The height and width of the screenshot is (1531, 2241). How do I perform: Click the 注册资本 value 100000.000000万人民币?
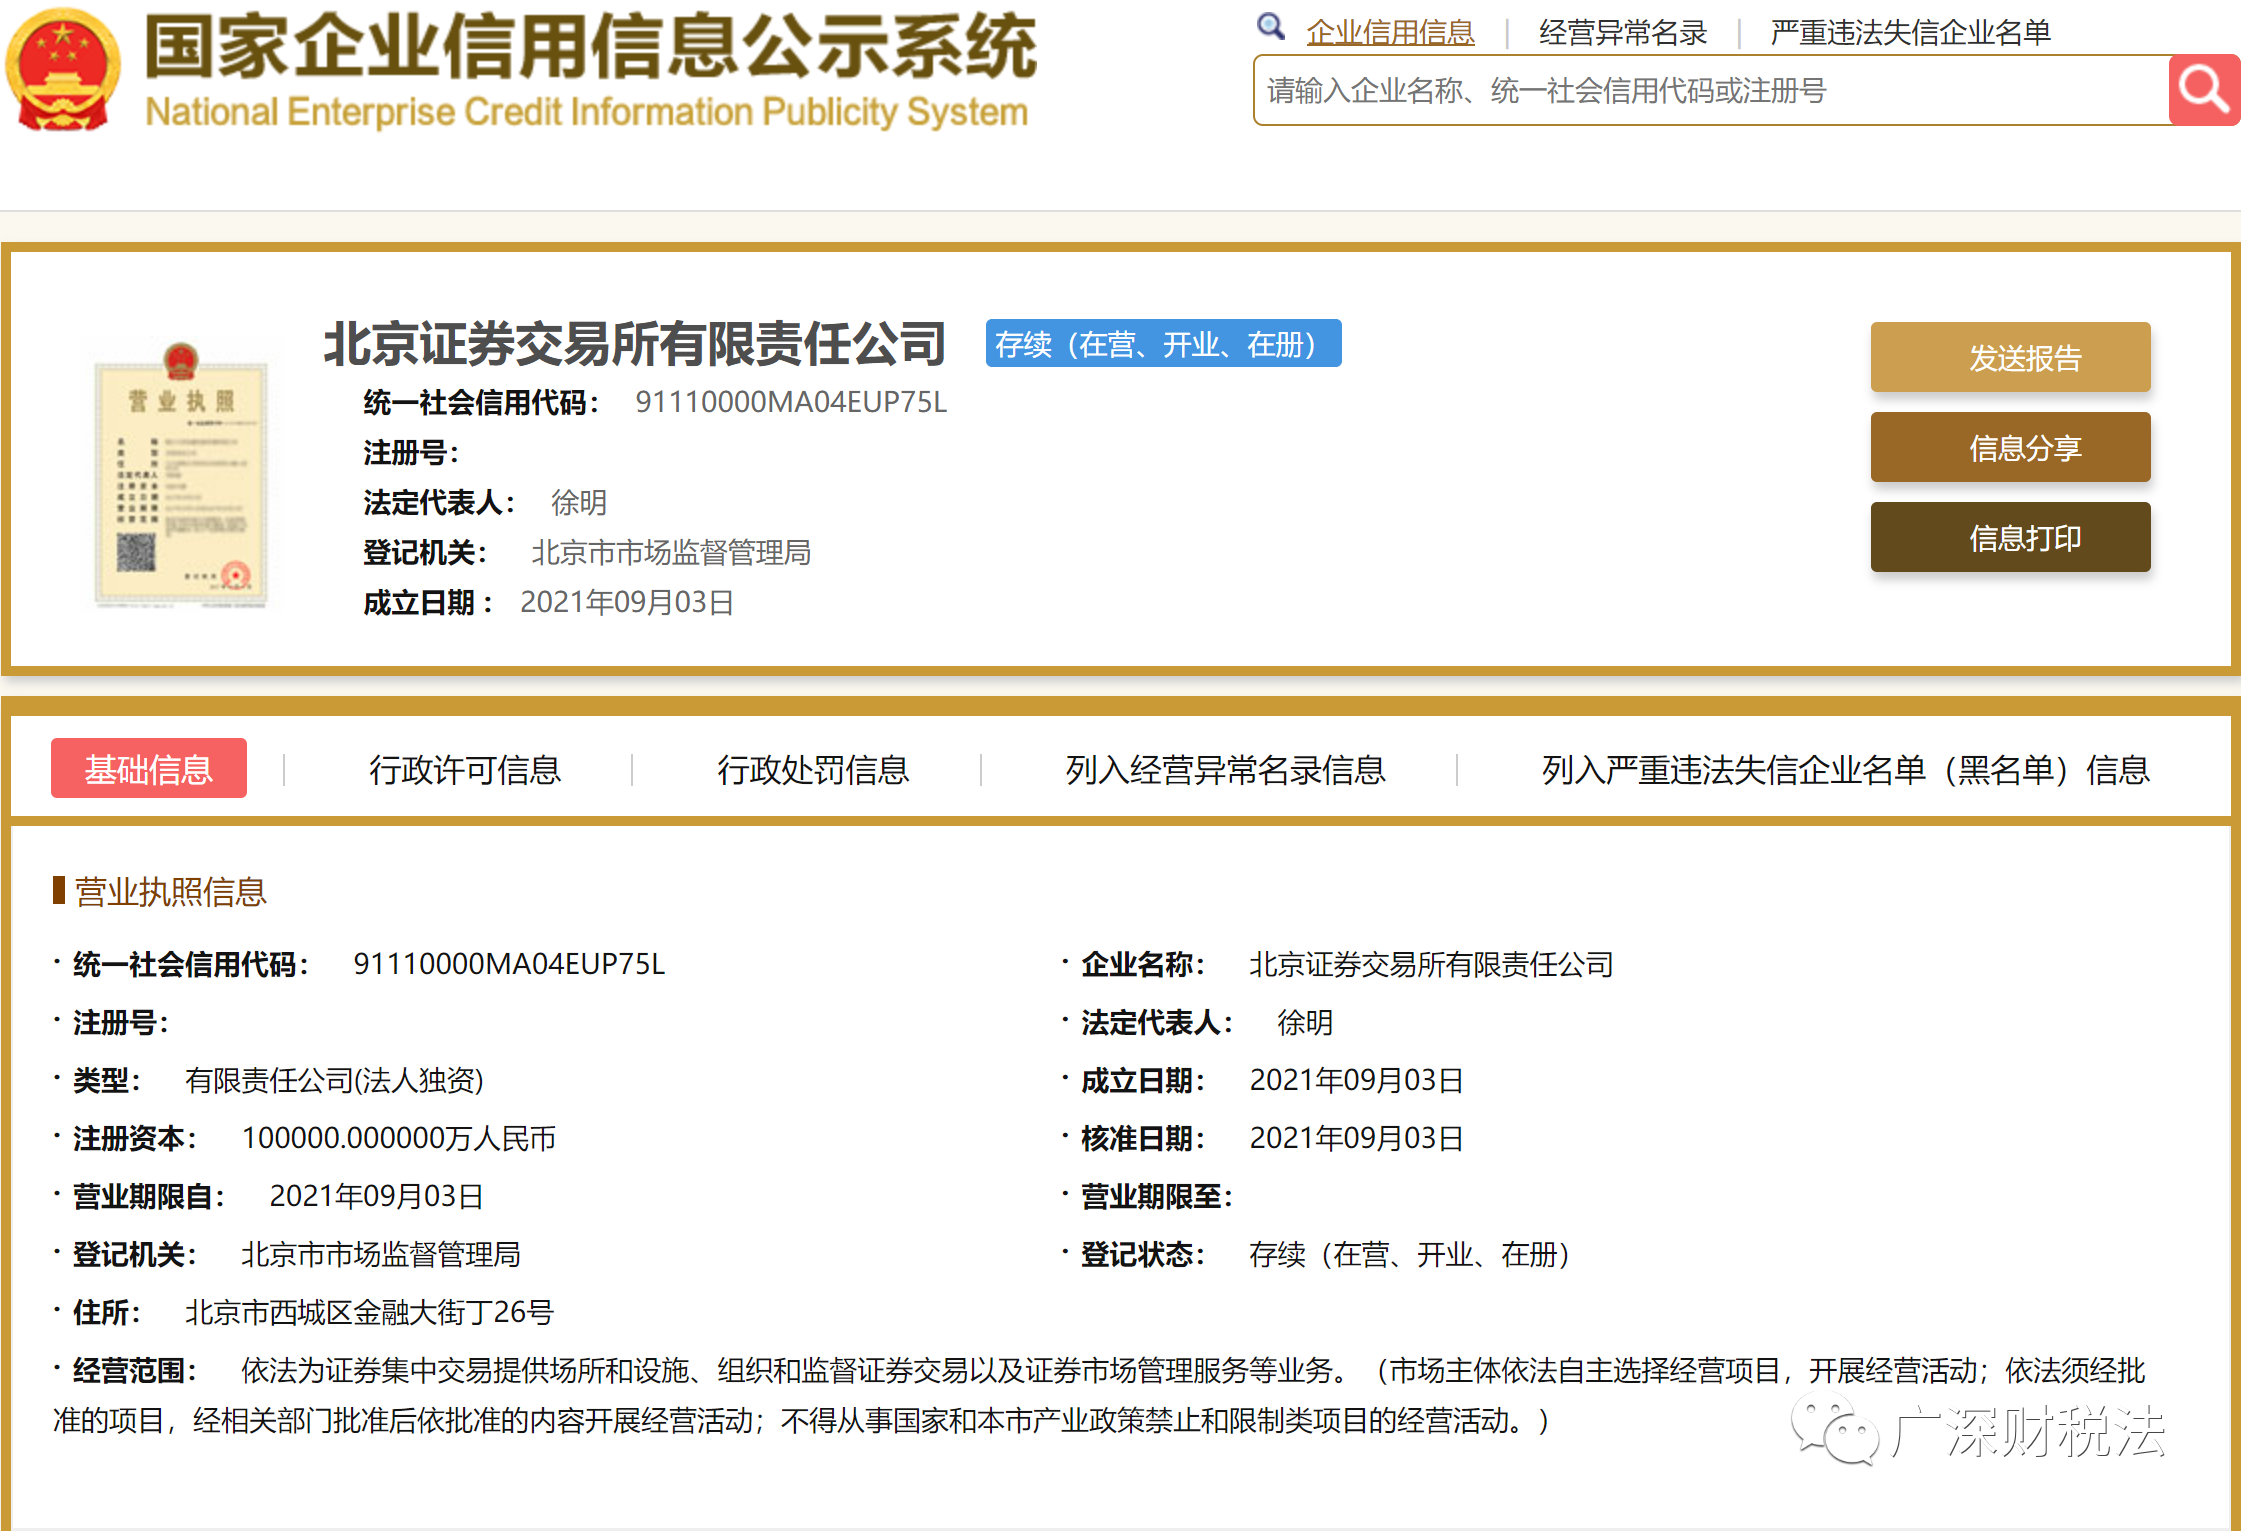coord(398,1138)
